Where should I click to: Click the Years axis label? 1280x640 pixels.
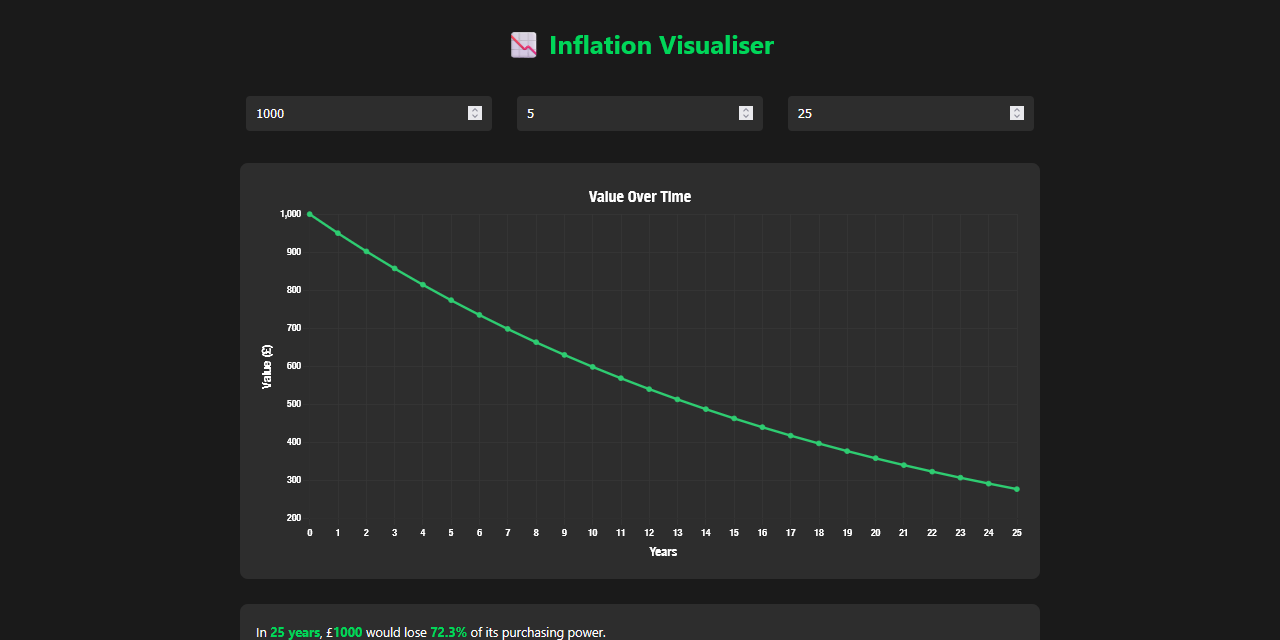click(663, 551)
